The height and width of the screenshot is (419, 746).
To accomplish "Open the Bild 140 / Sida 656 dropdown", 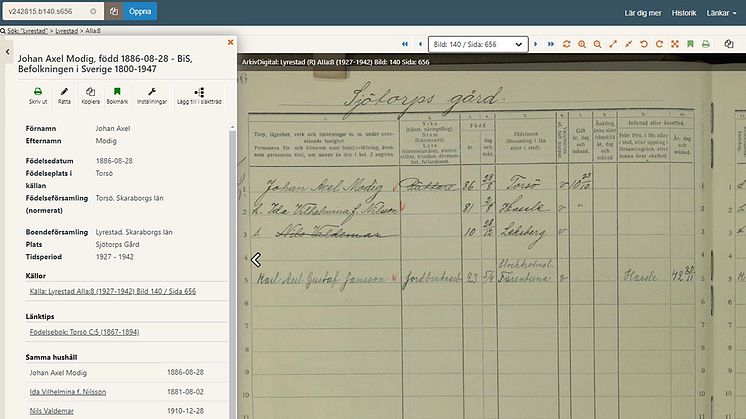I will 478,44.
